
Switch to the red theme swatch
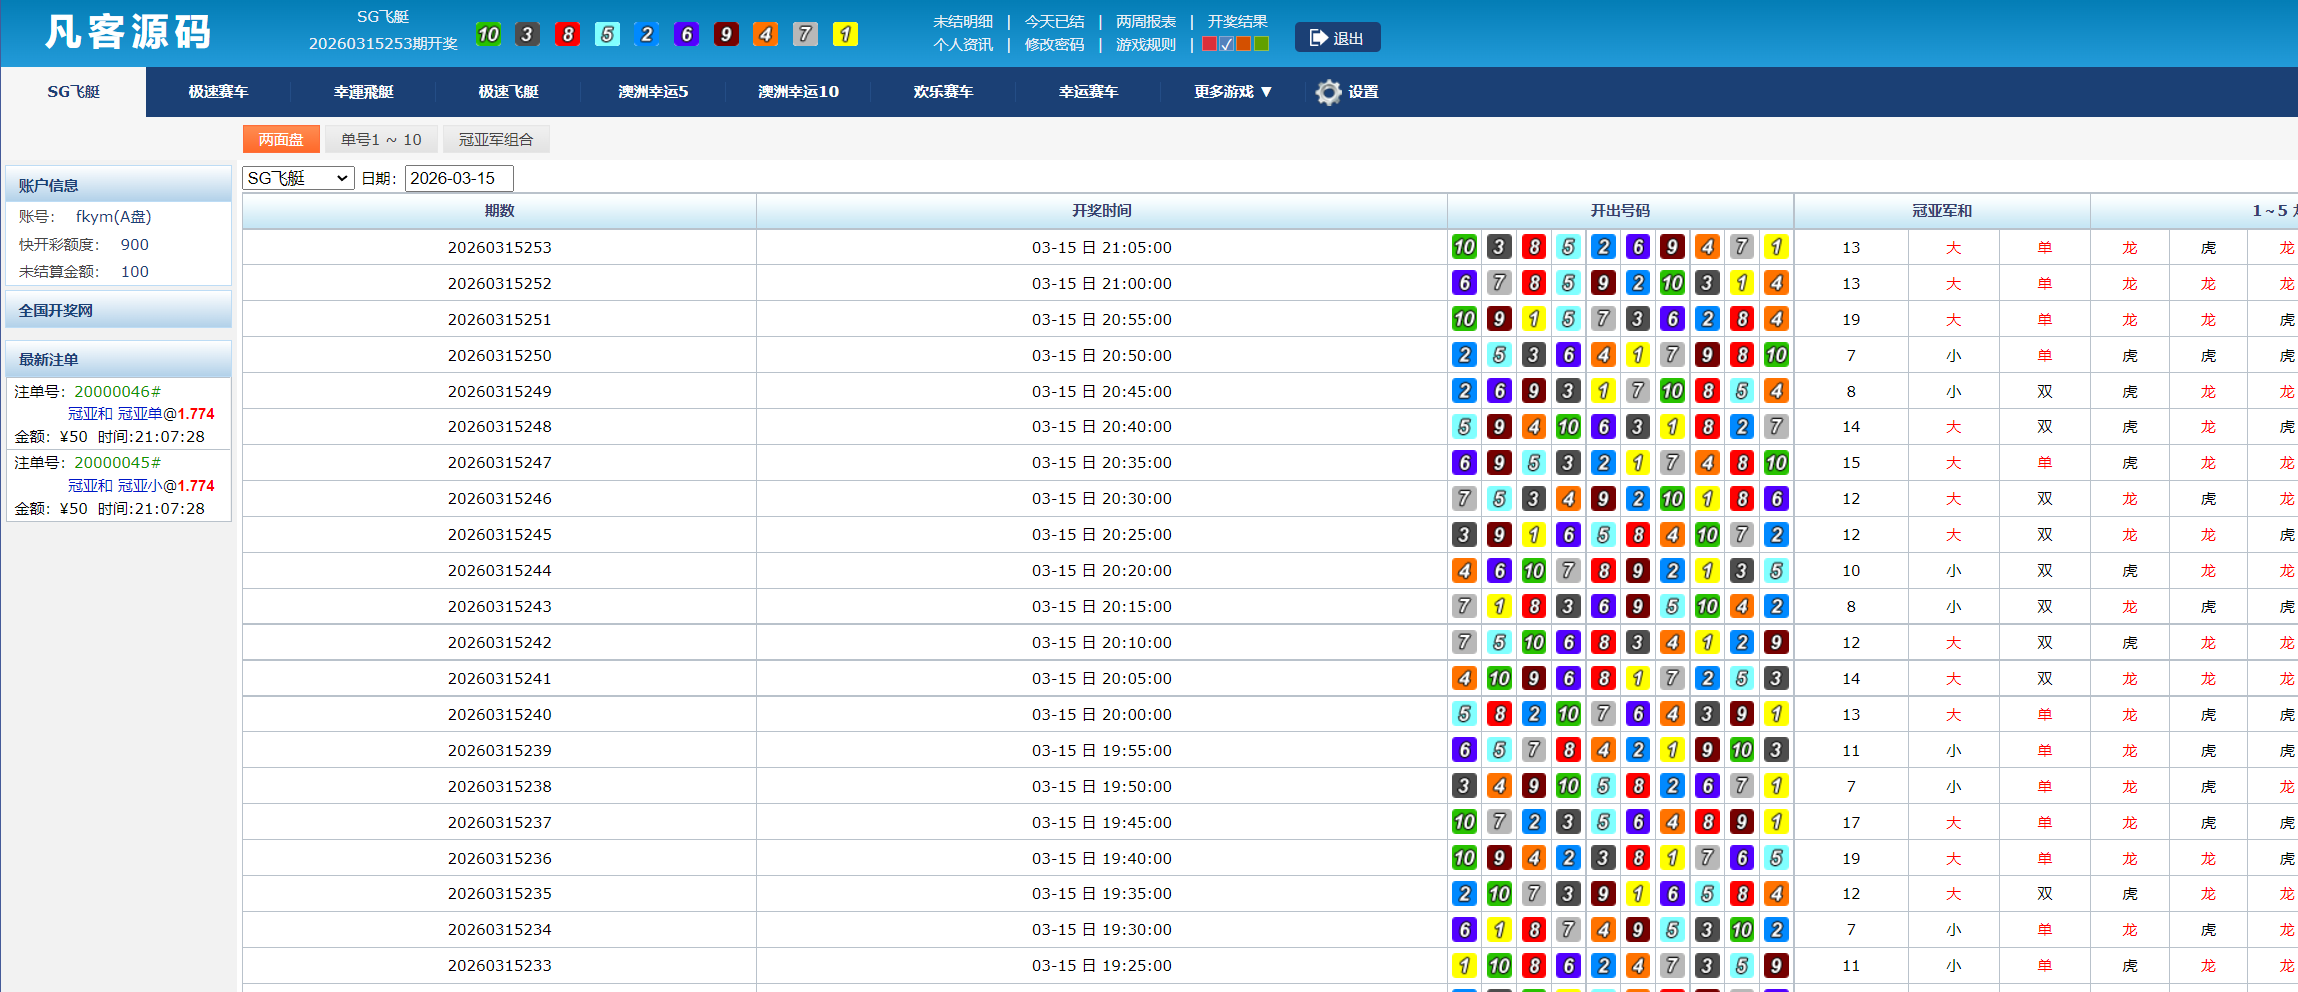[x=1209, y=44]
